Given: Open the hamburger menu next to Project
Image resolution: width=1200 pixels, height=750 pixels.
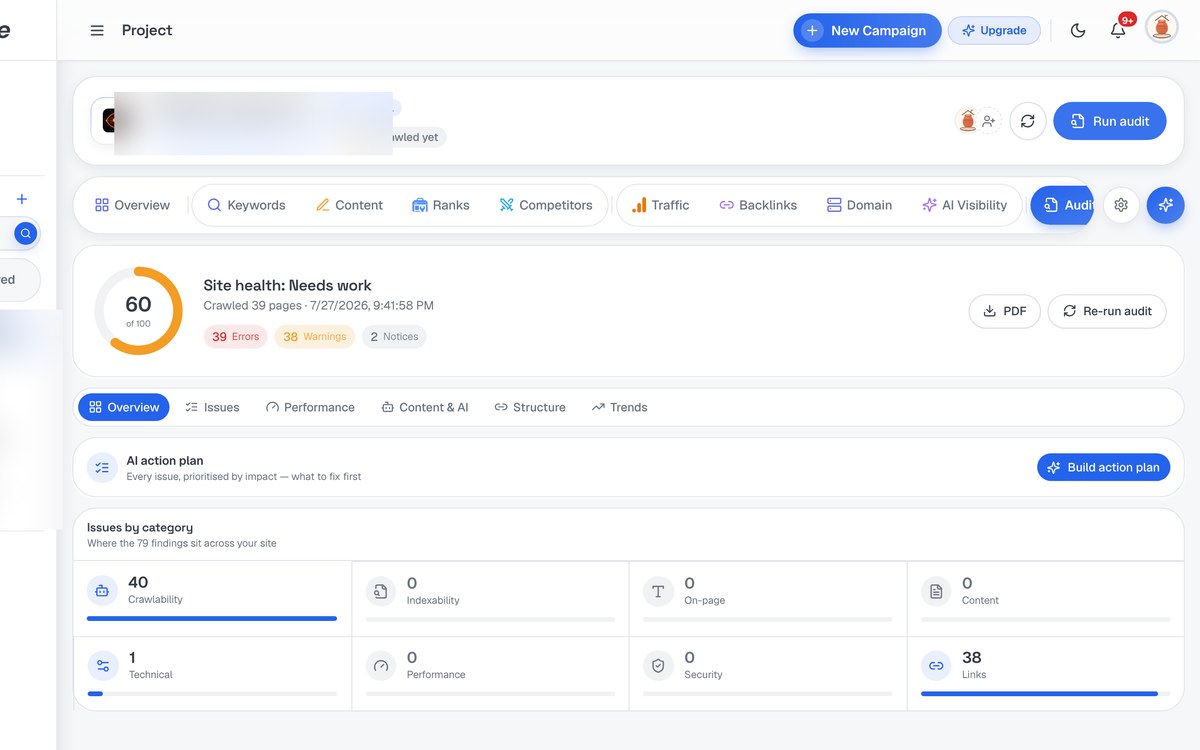Looking at the screenshot, I should click(97, 30).
